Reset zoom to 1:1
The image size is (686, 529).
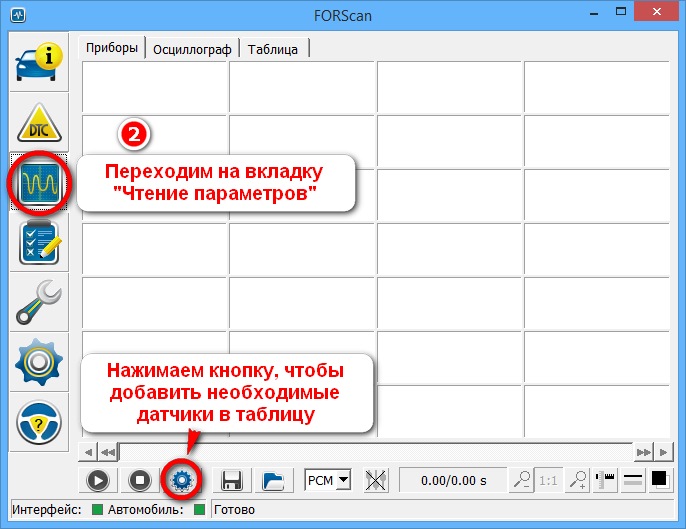pyautogui.click(x=548, y=480)
